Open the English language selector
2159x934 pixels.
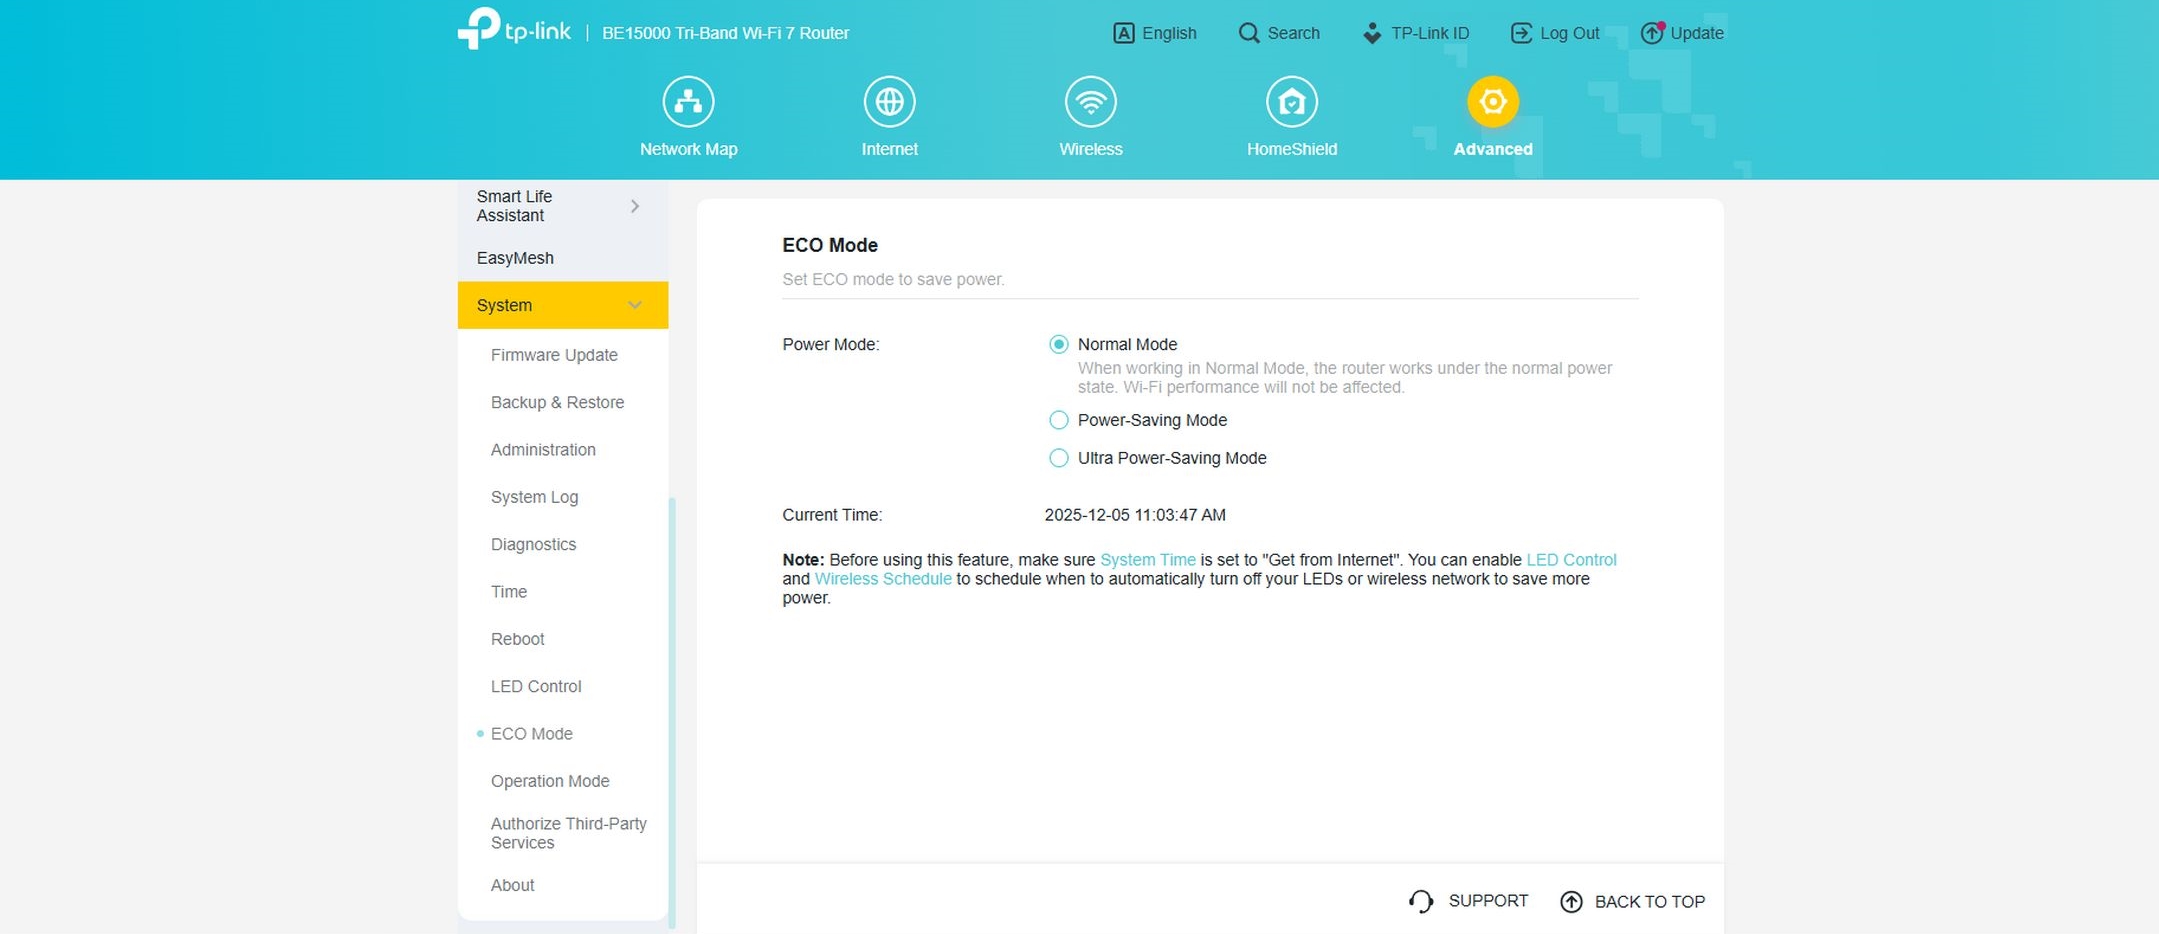coord(1155,33)
